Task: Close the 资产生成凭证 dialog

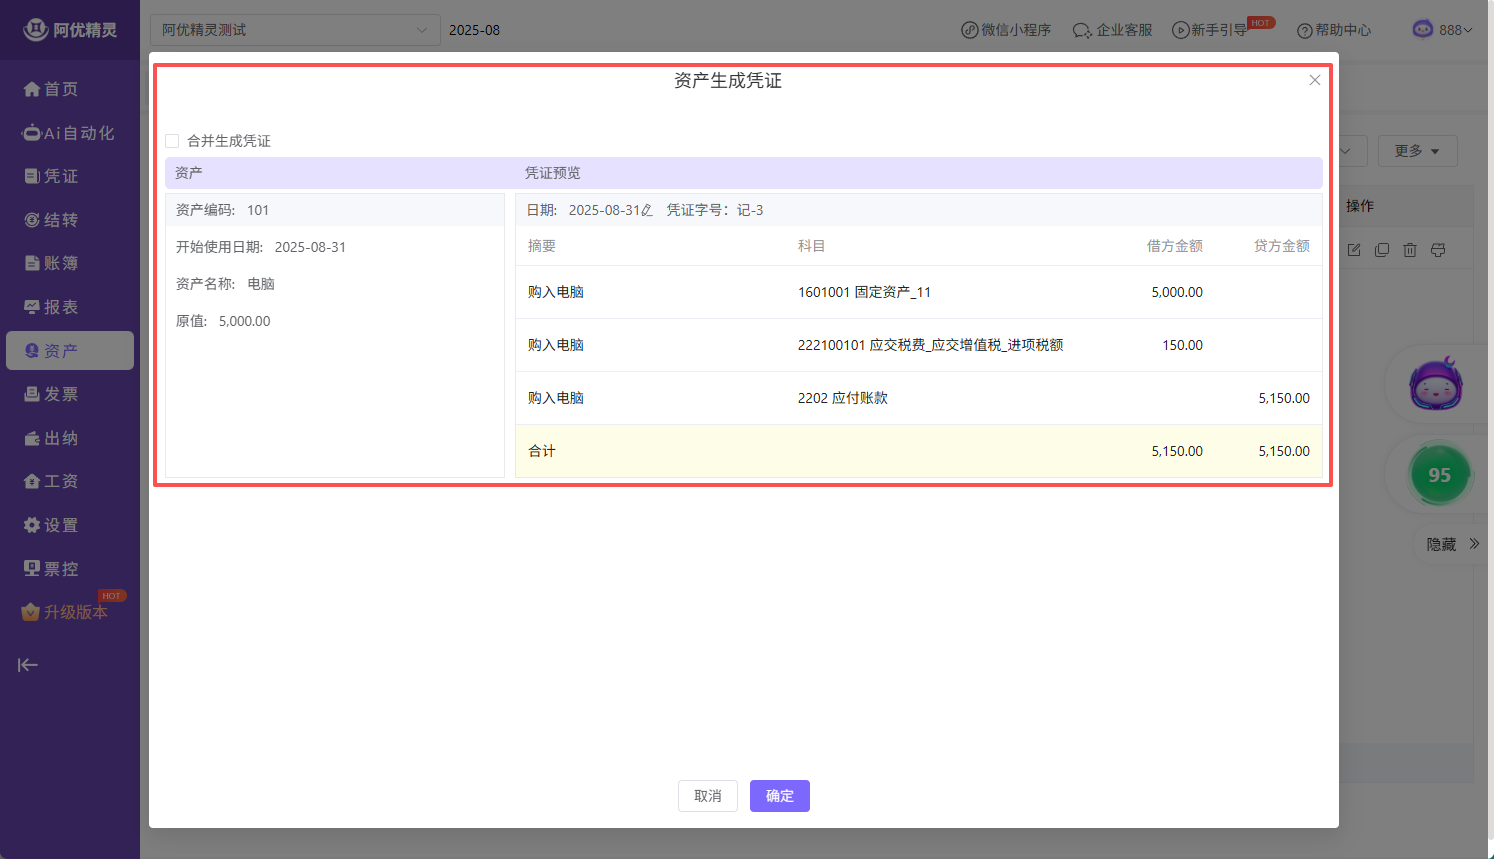Action: click(x=1315, y=80)
